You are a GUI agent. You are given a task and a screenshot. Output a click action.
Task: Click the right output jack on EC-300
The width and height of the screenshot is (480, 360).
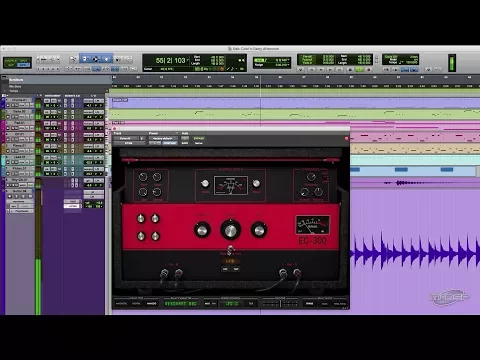pos(297,274)
